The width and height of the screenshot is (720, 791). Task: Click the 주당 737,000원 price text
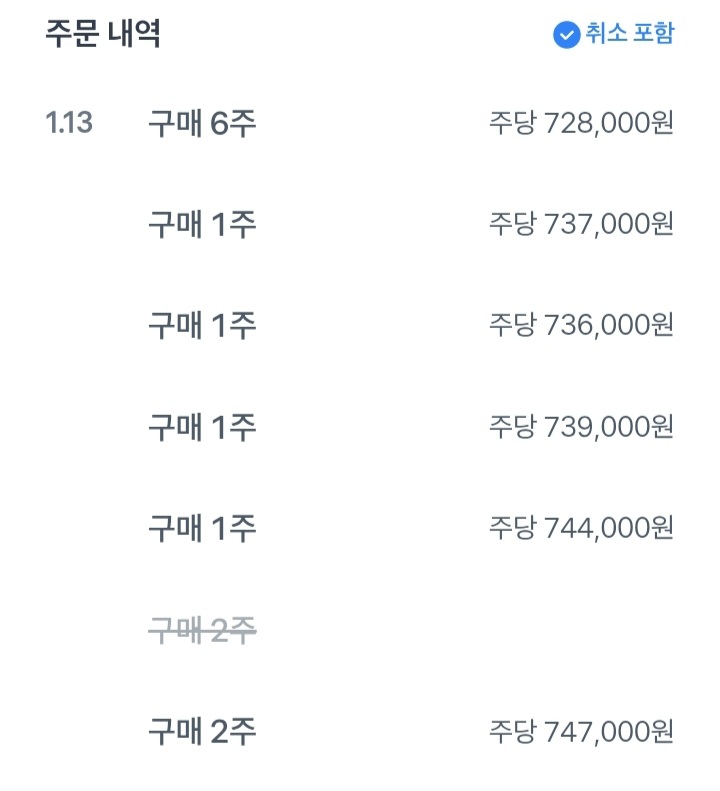[581, 224]
